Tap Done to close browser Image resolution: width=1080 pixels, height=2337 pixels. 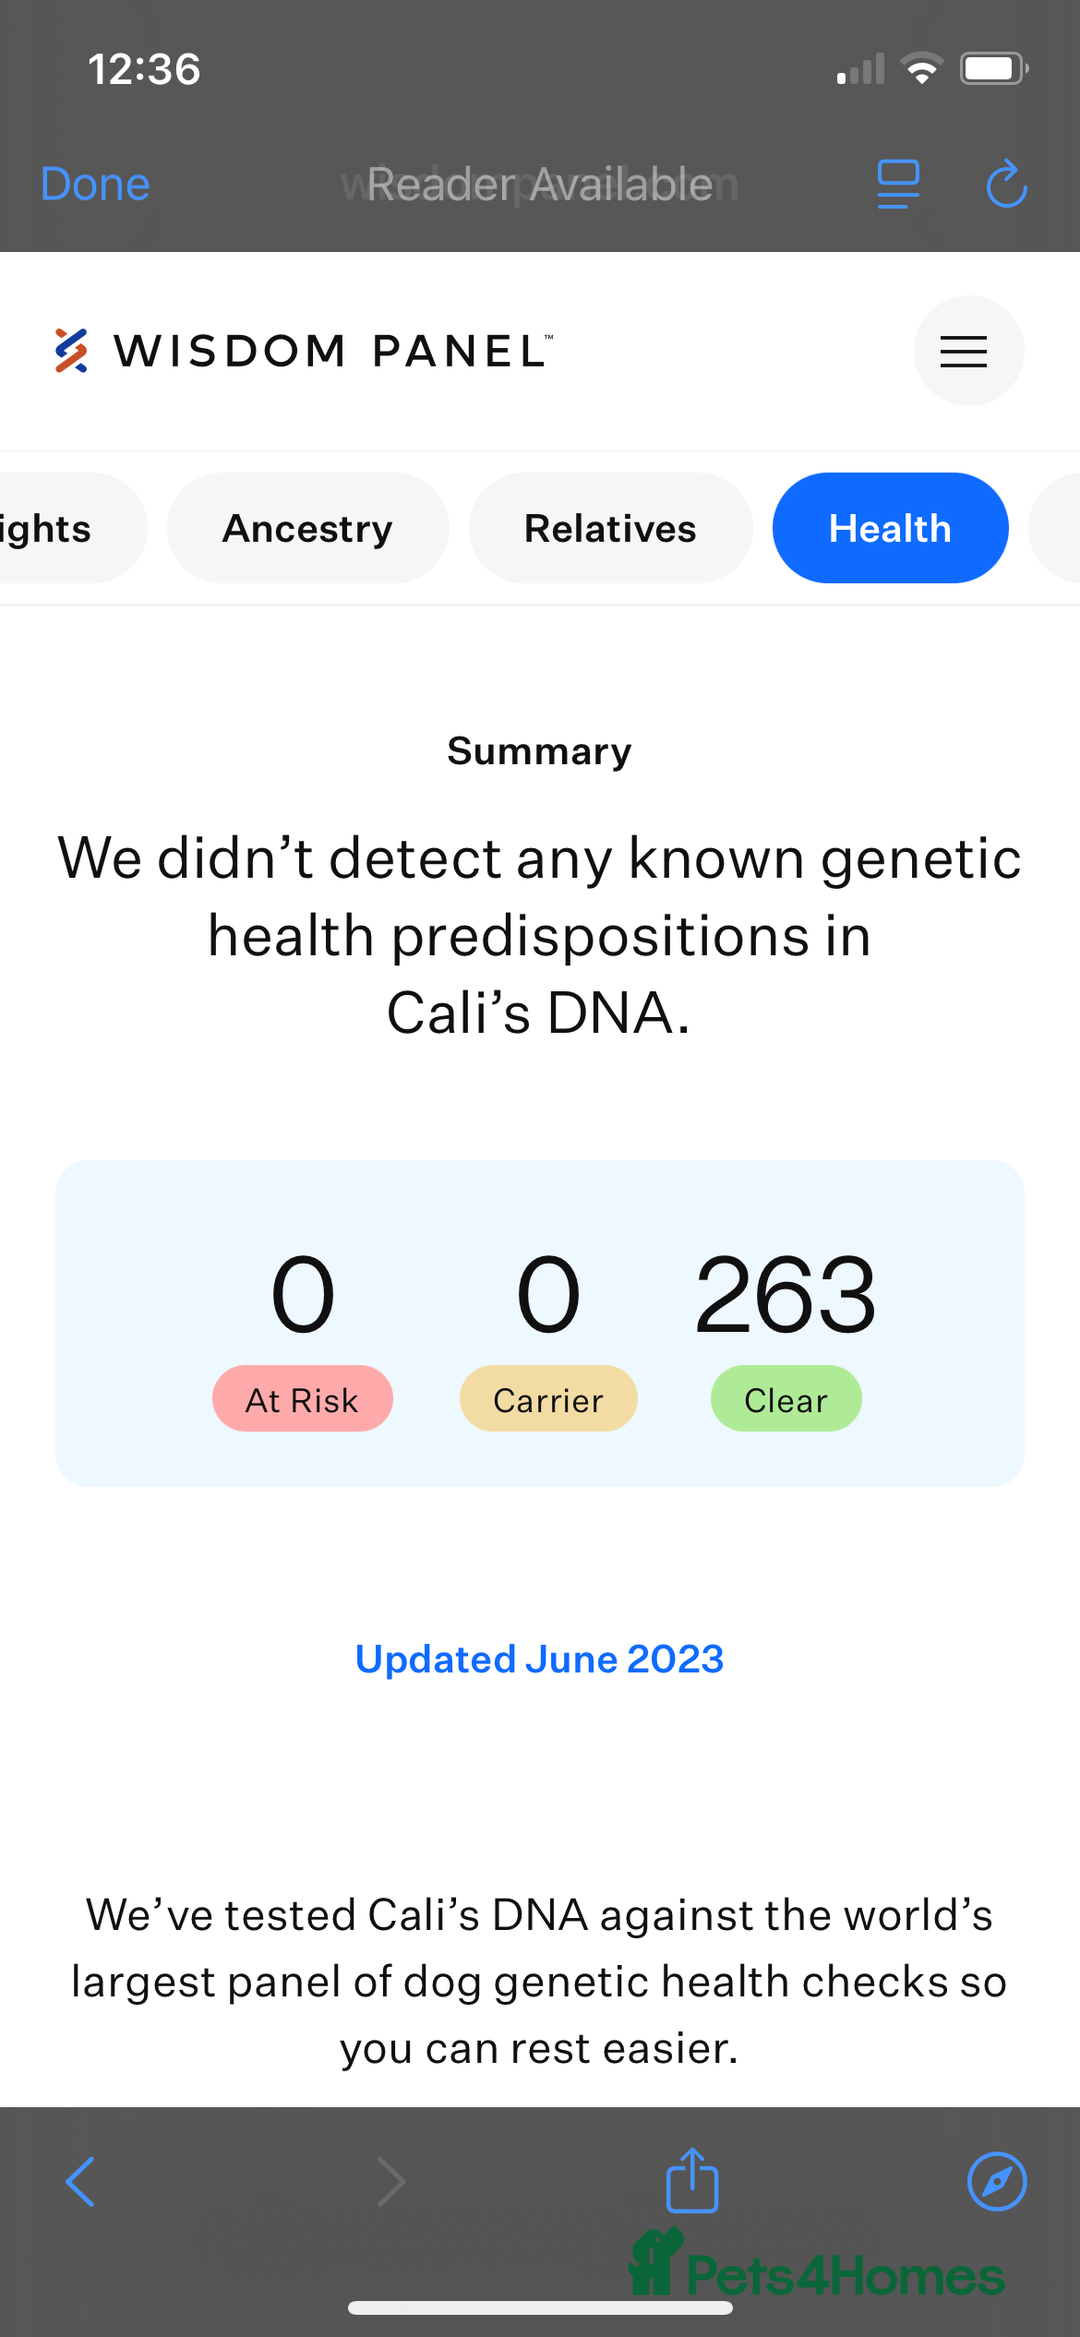pyautogui.click(x=95, y=184)
